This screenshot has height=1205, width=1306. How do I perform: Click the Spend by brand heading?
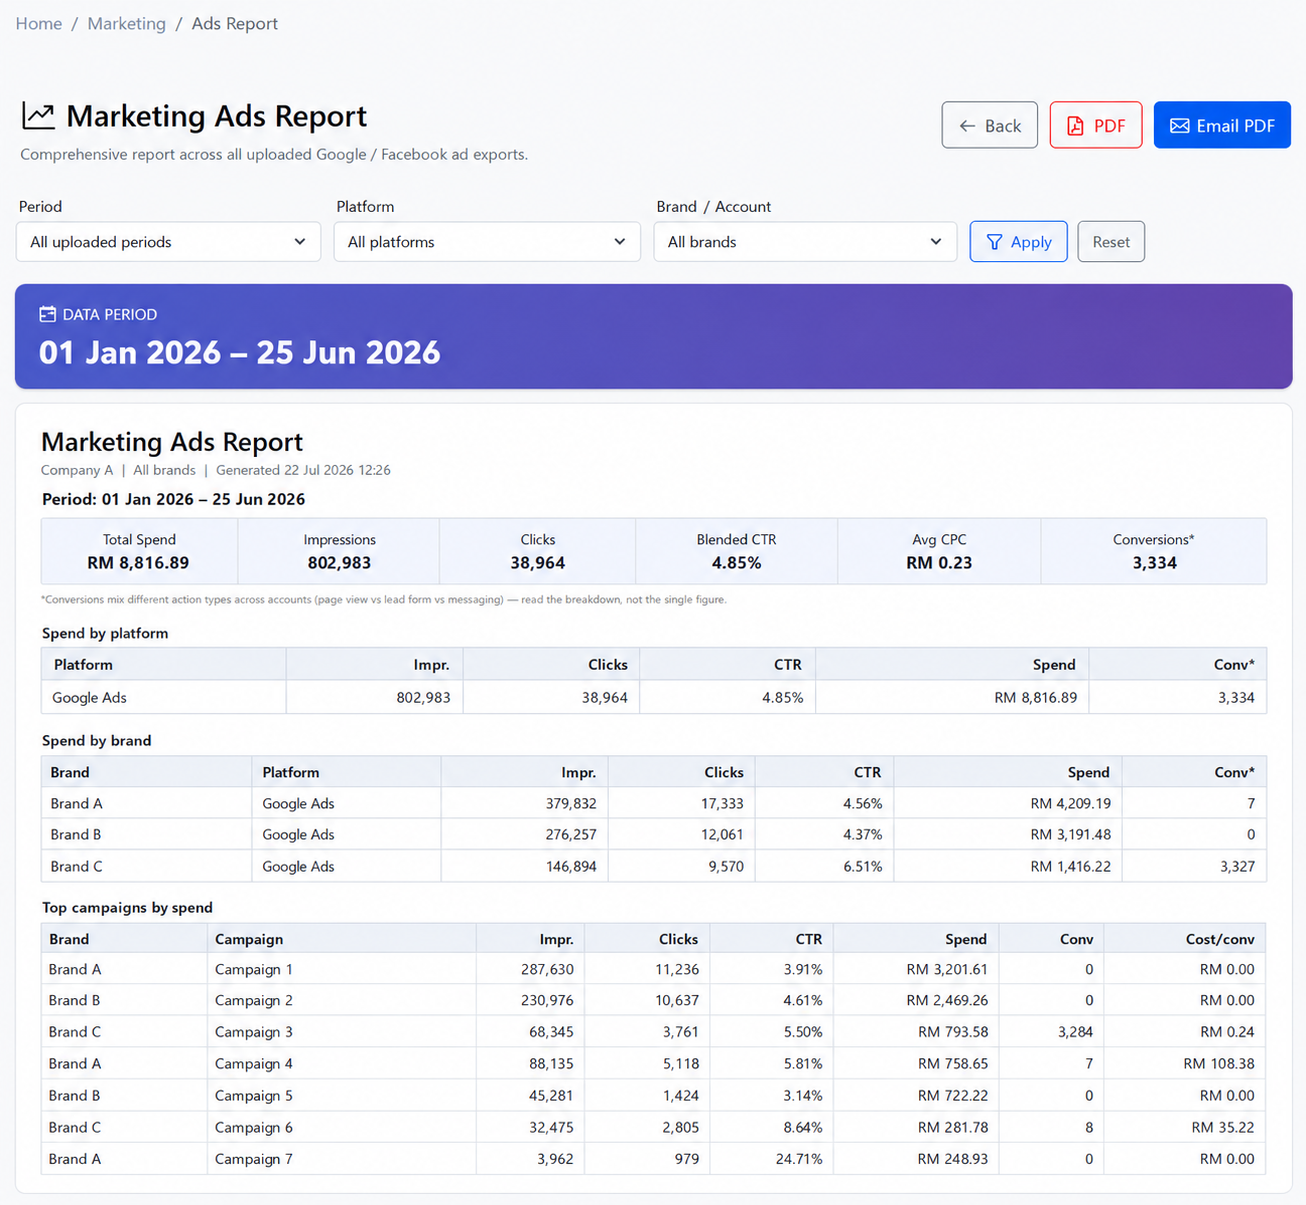pyautogui.click(x=96, y=741)
